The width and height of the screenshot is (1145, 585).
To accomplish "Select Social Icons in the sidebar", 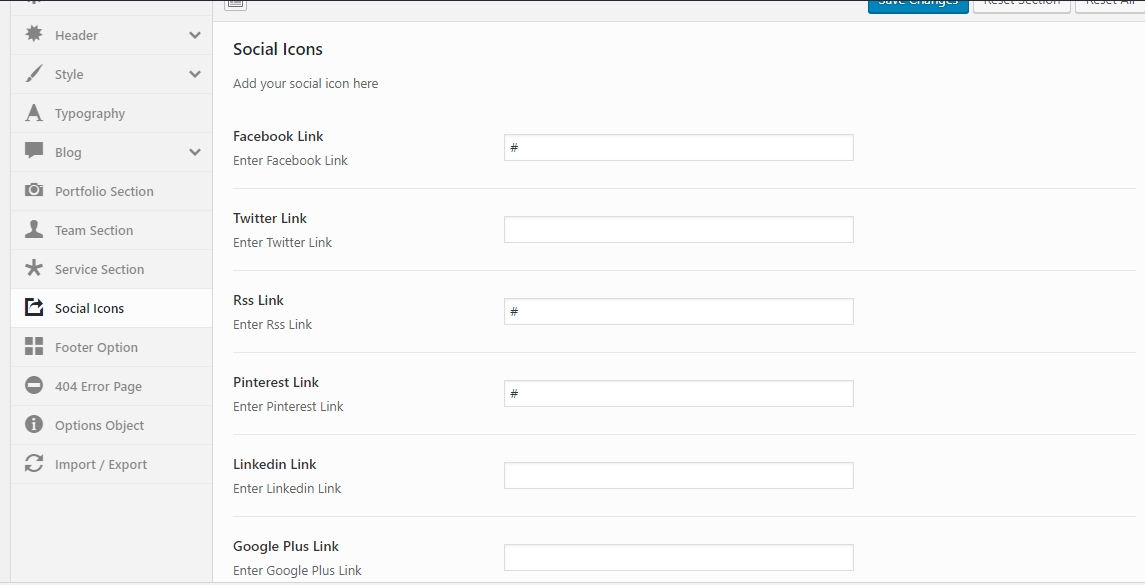I will [x=112, y=307].
